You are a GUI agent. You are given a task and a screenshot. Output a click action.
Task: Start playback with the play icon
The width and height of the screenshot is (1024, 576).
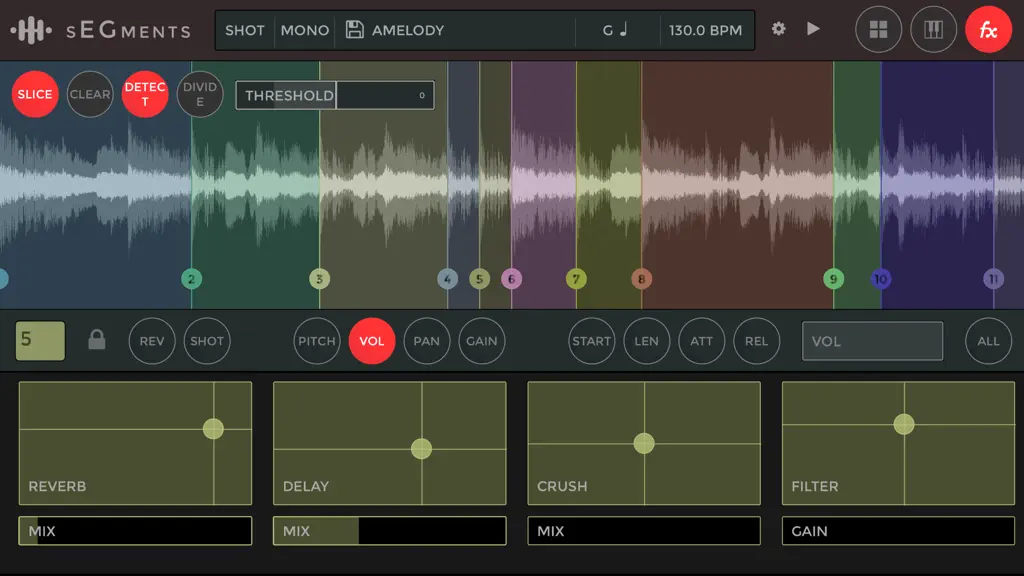click(x=812, y=29)
